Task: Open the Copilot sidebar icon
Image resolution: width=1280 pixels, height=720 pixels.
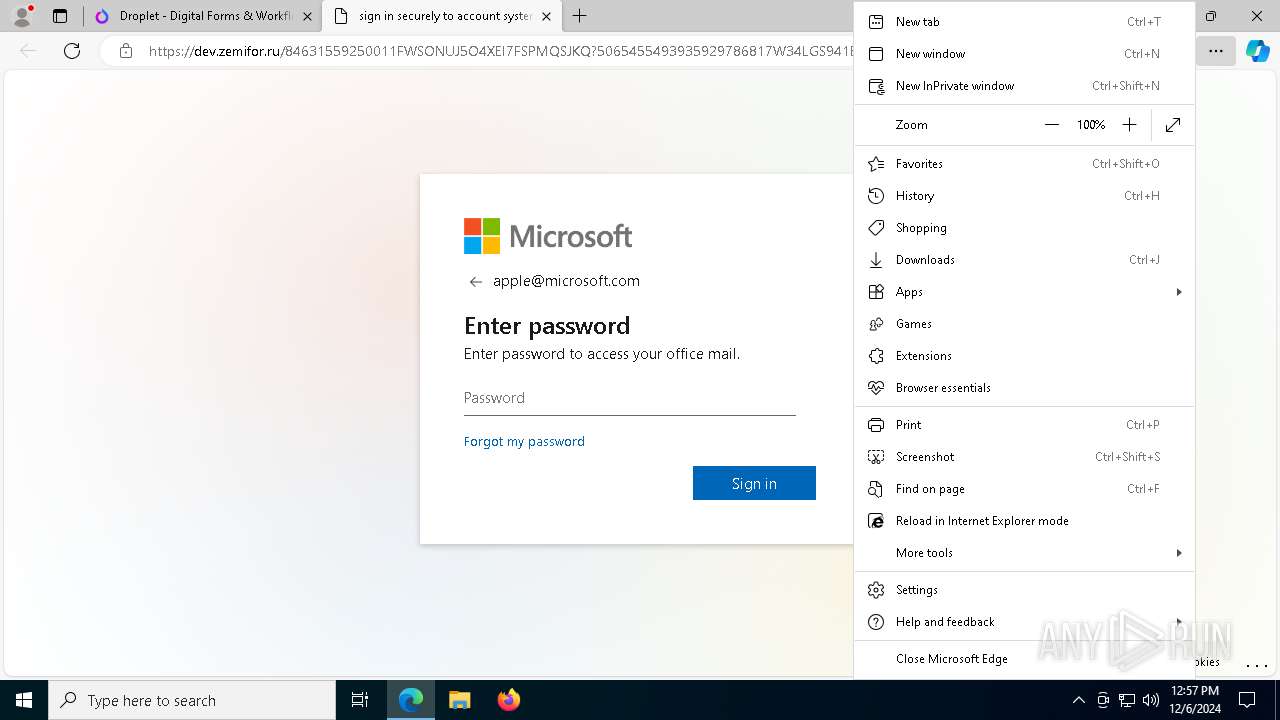Action: coord(1257,51)
